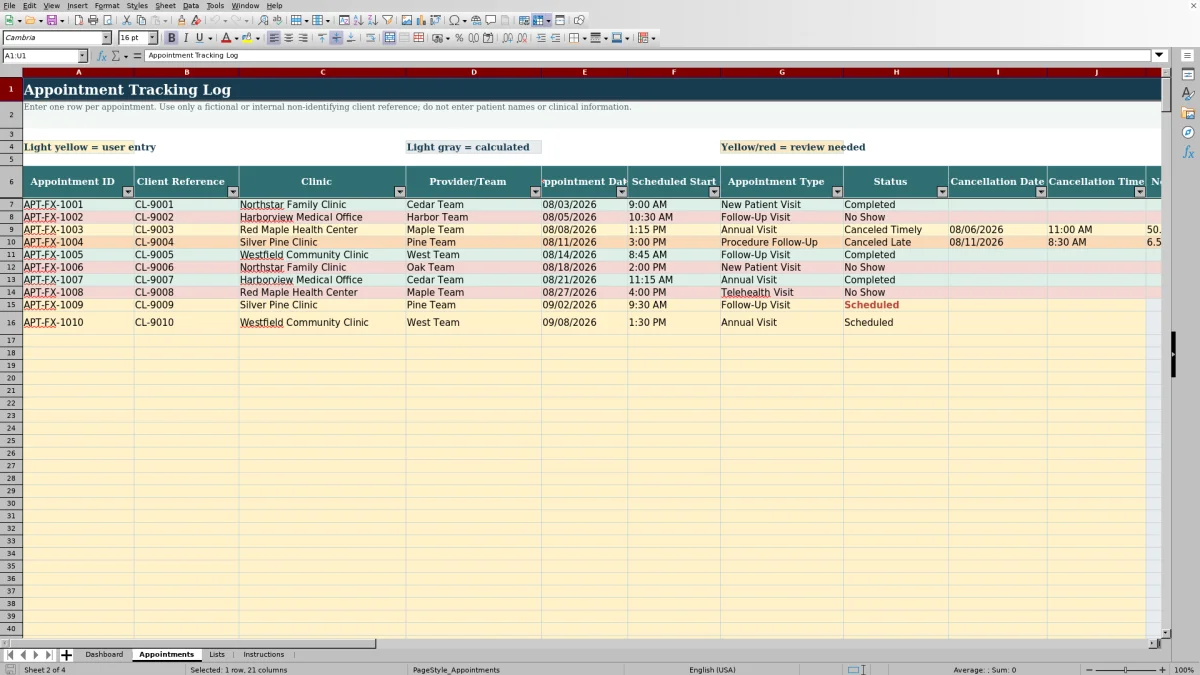The height and width of the screenshot is (675, 1200).
Task: Click the formula input line
Action: coord(648,56)
